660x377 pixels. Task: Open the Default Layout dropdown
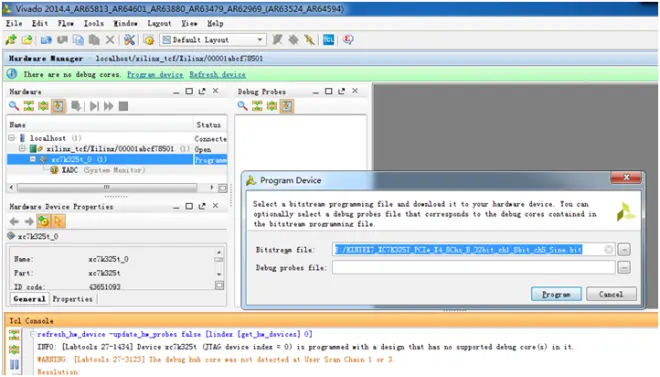point(213,40)
